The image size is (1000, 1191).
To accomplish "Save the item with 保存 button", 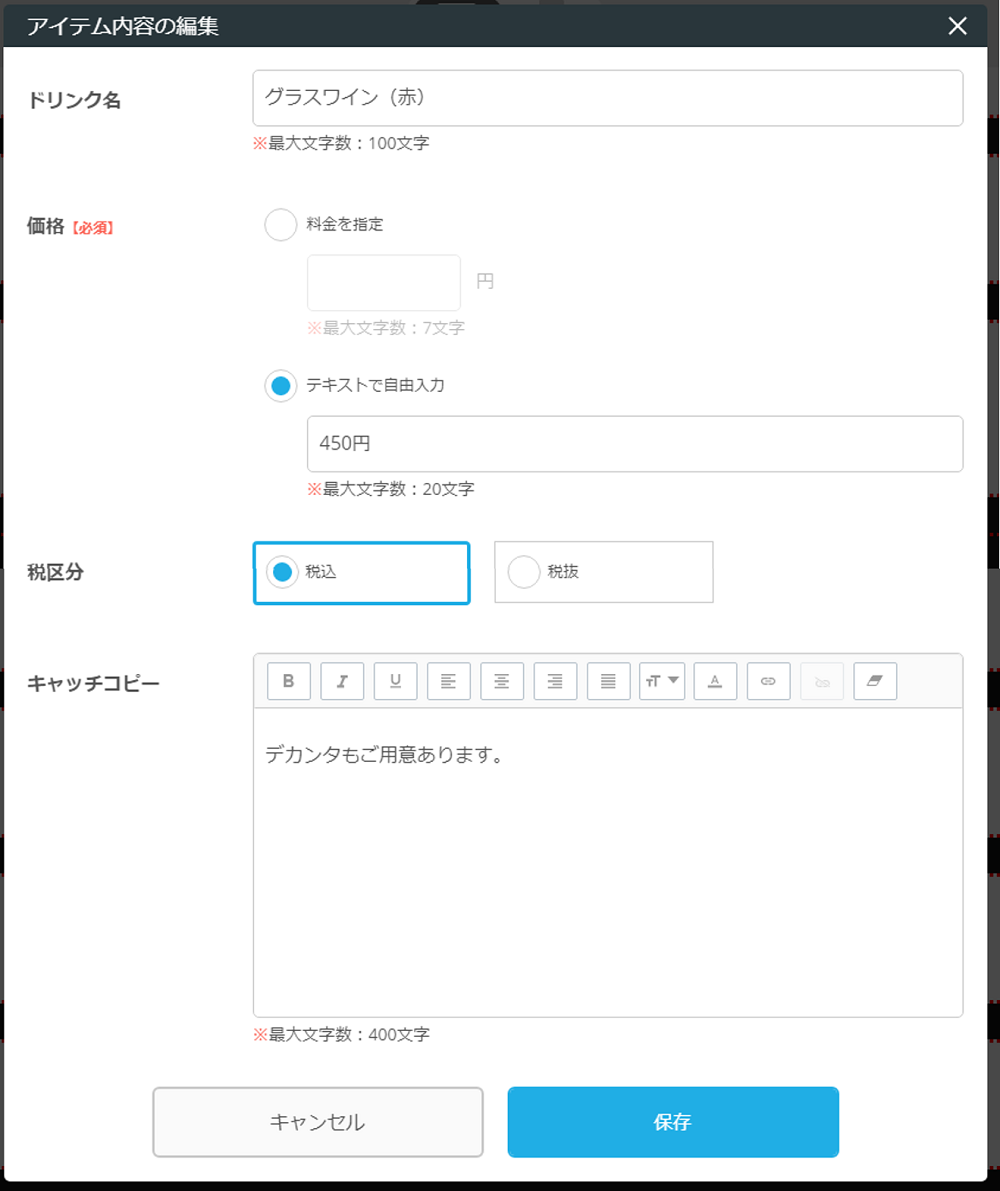I will (x=673, y=1122).
